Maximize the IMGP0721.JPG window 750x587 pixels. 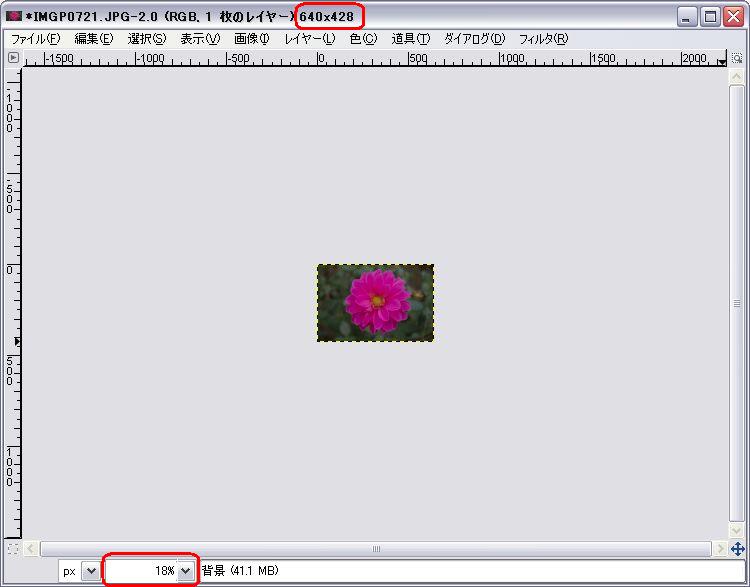pos(710,17)
